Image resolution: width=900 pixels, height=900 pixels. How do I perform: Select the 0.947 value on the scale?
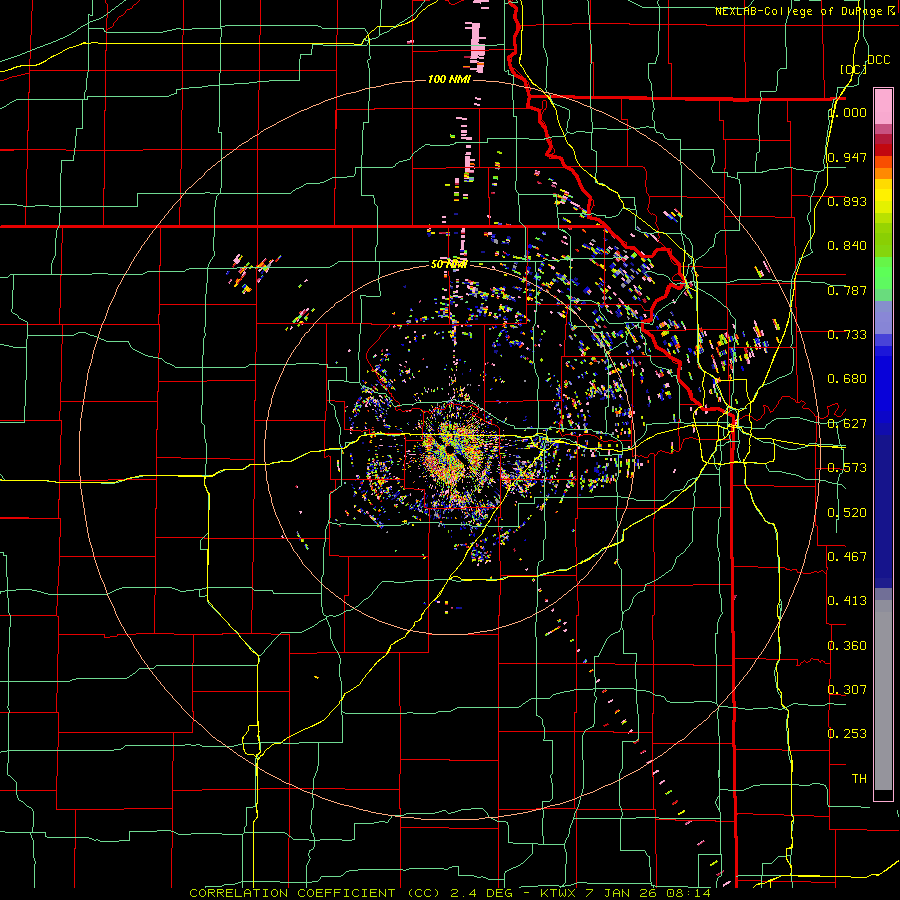847,157
